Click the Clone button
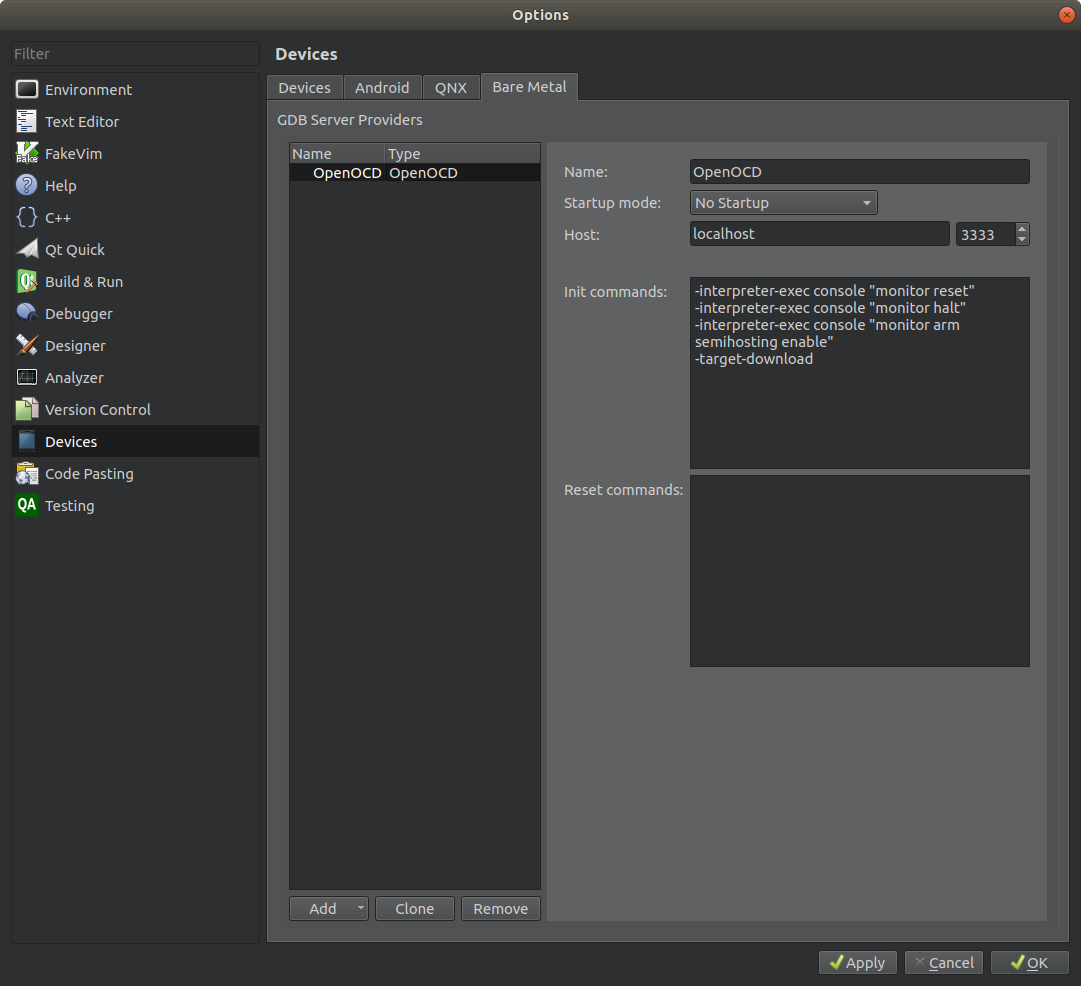Image resolution: width=1081 pixels, height=986 pixels. [415, 909]
